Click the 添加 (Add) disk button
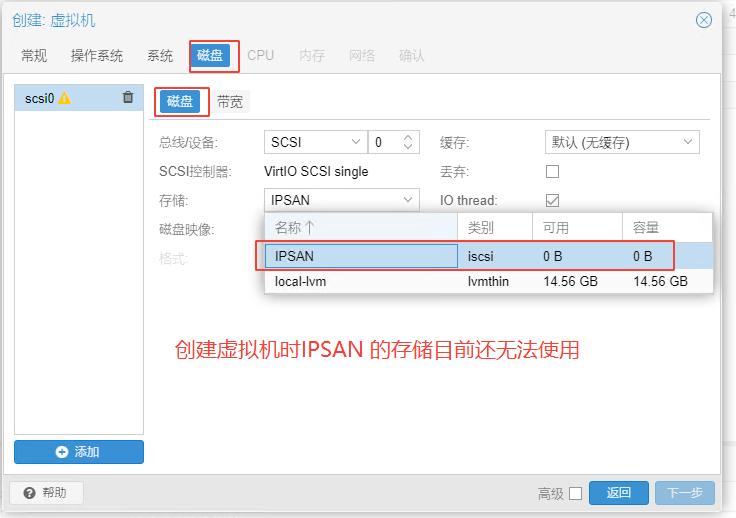 click(x=79, y=452)
